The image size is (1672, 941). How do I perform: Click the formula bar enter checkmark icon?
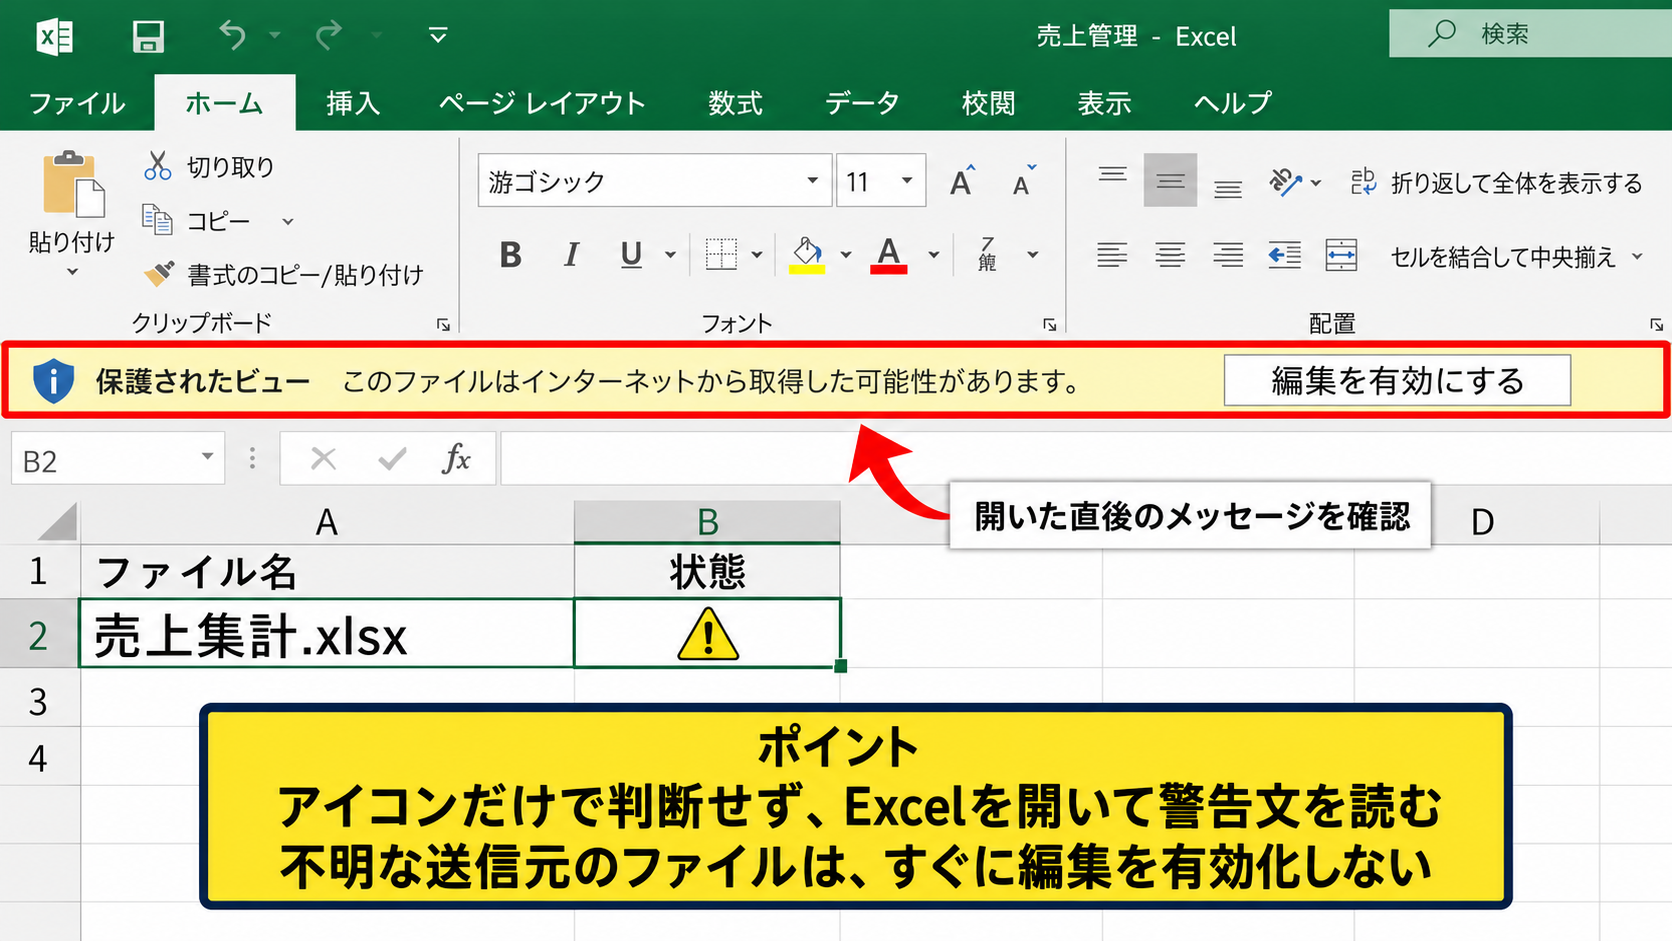392,459
